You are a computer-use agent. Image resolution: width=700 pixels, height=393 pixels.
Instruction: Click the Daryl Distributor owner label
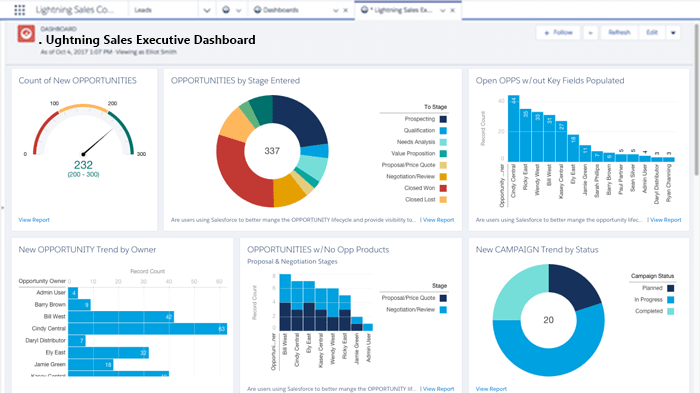pos(46,340)
